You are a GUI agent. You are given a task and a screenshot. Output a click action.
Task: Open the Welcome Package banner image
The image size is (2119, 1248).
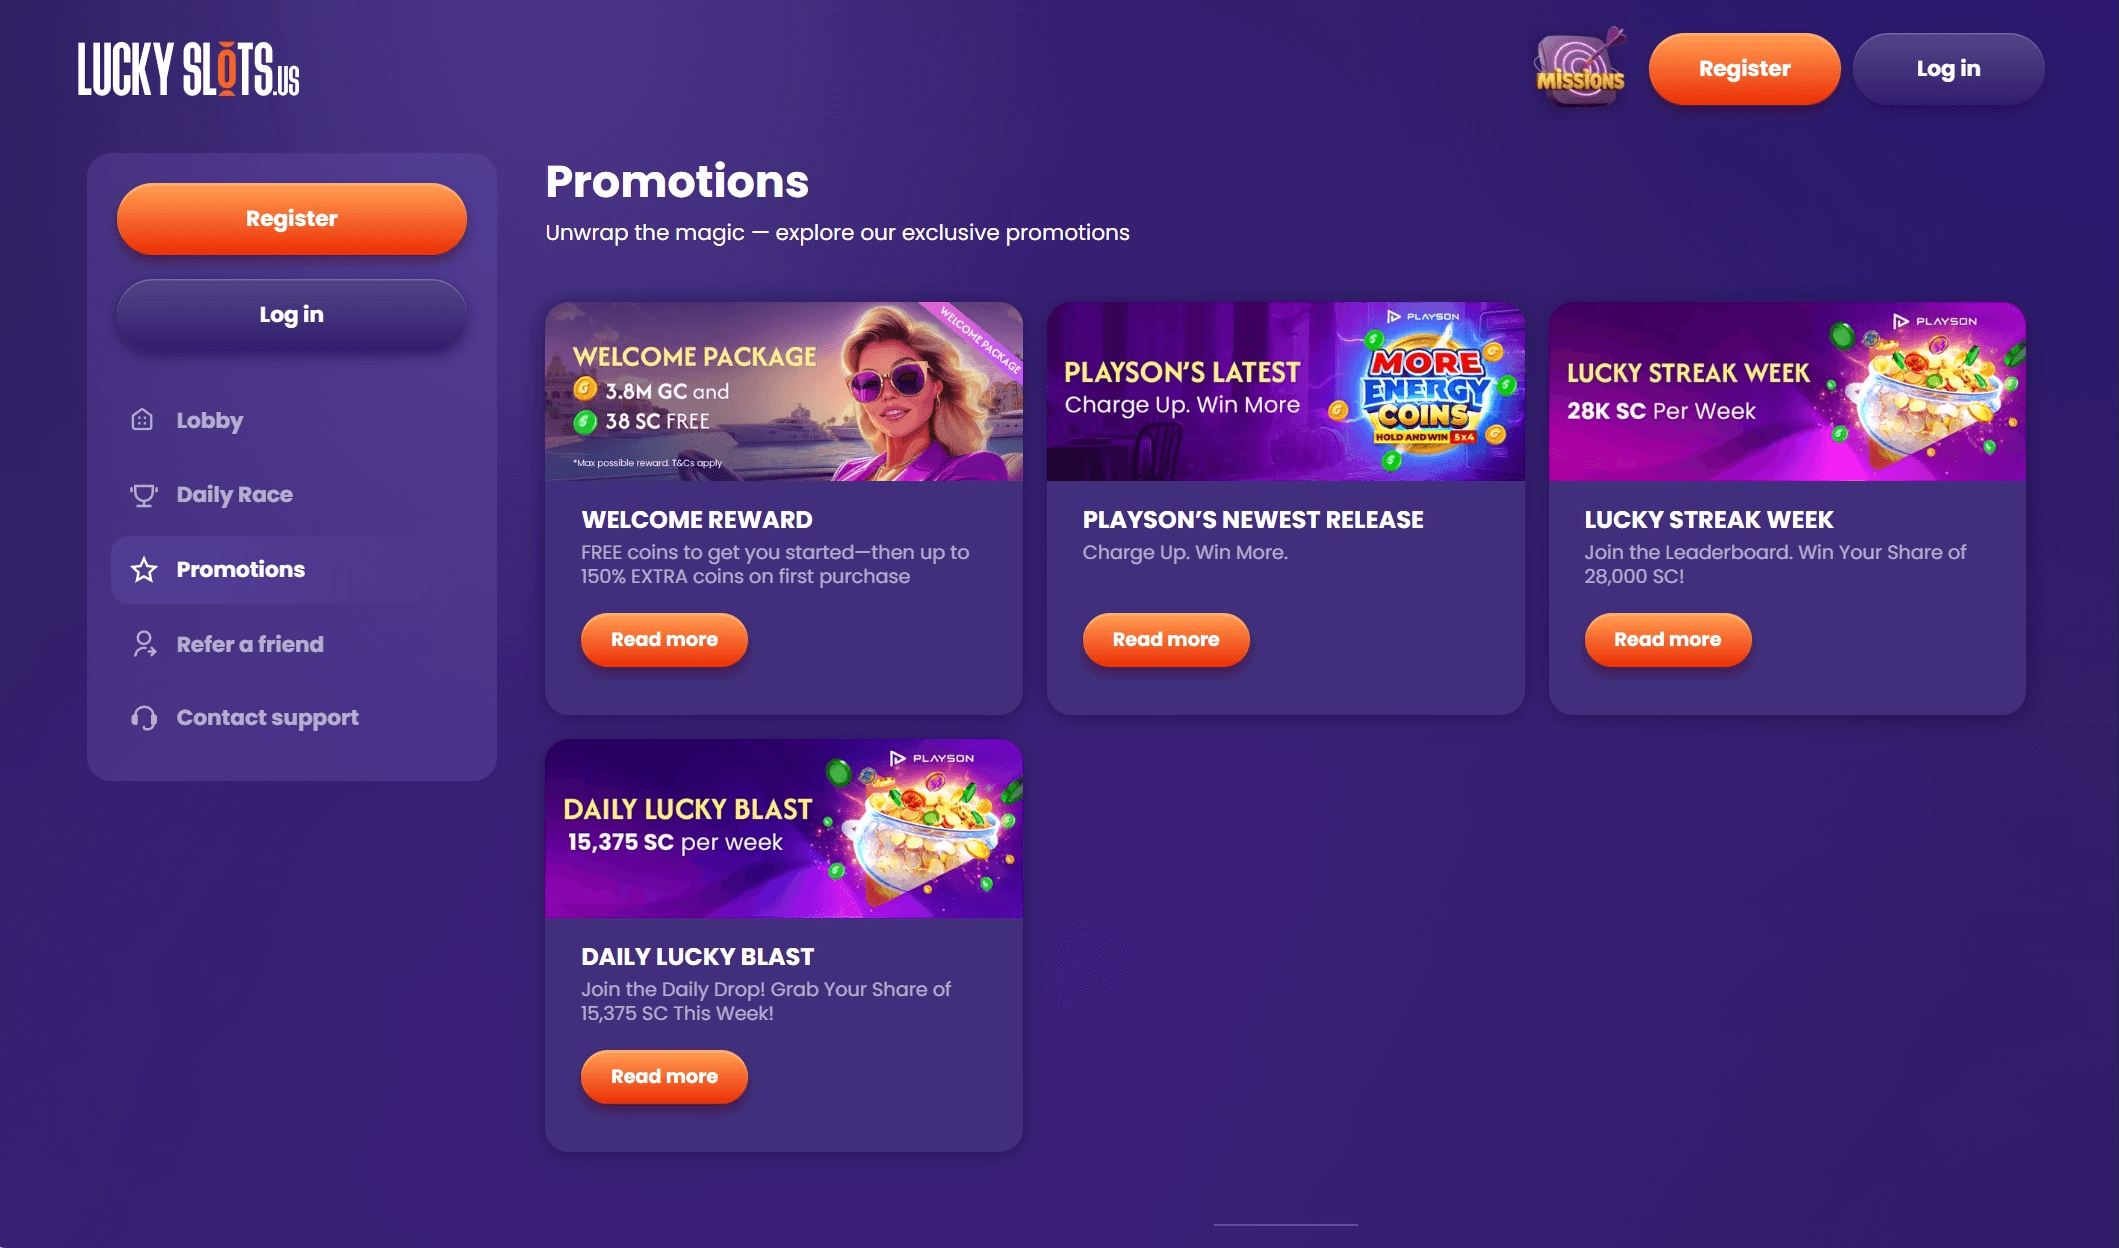coord(784,391)
